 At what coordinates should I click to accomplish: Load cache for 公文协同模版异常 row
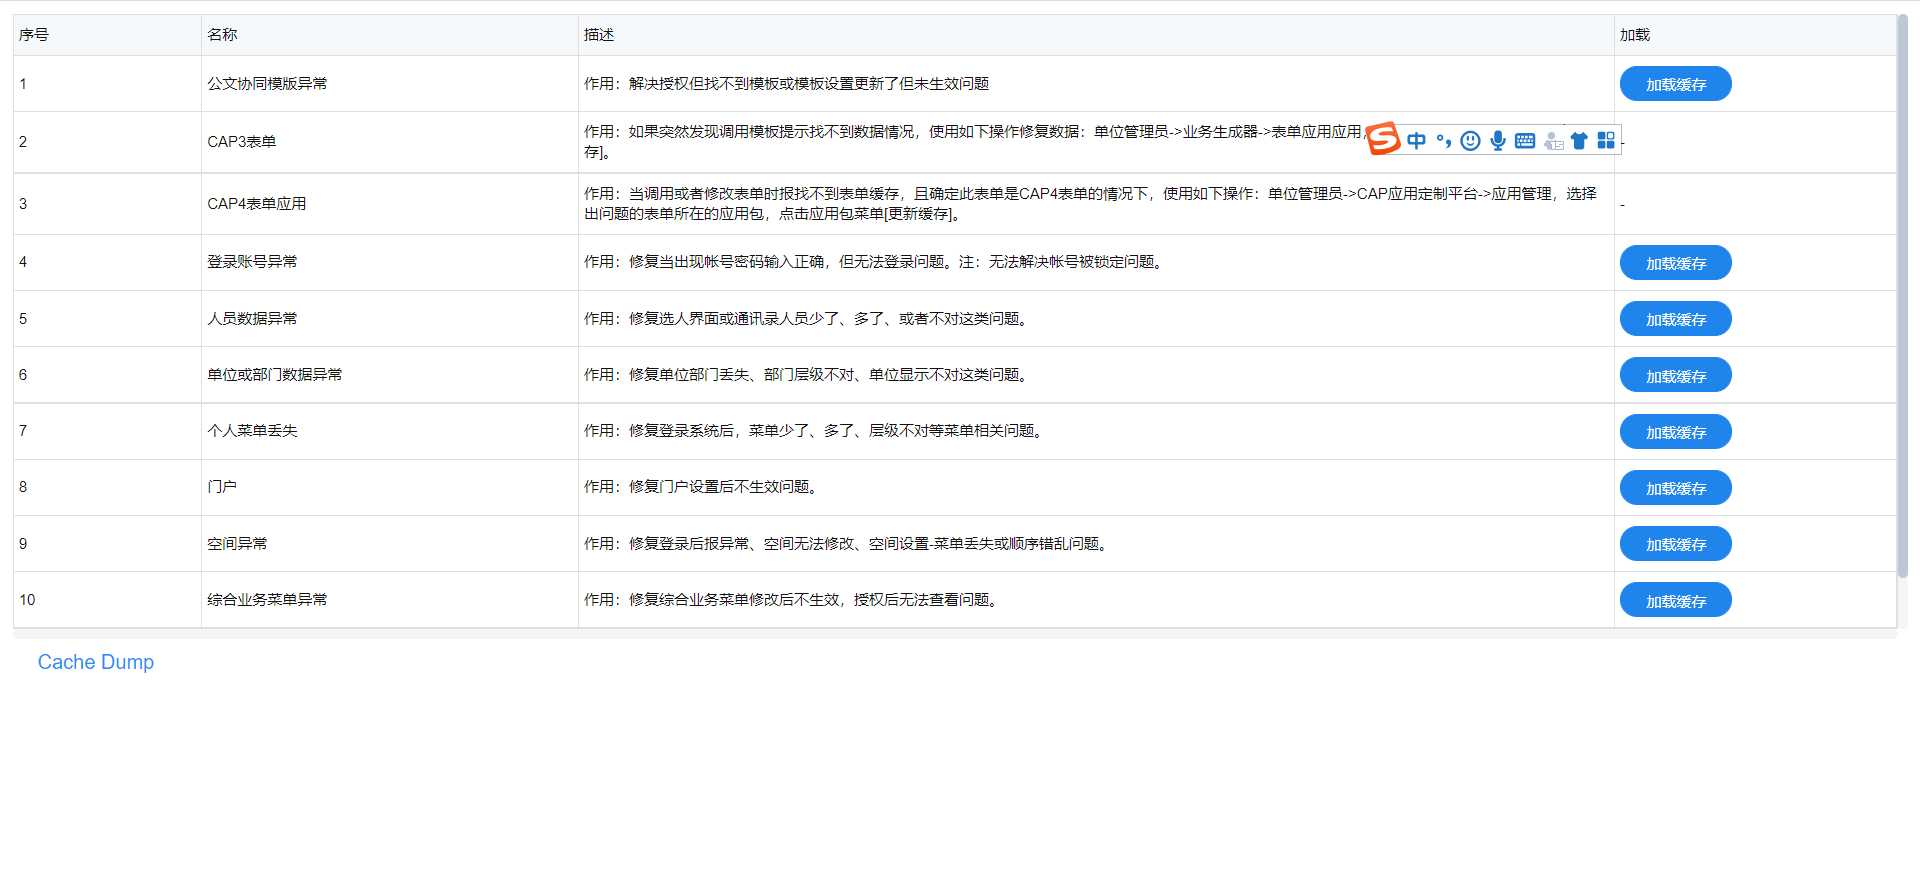1676,84
